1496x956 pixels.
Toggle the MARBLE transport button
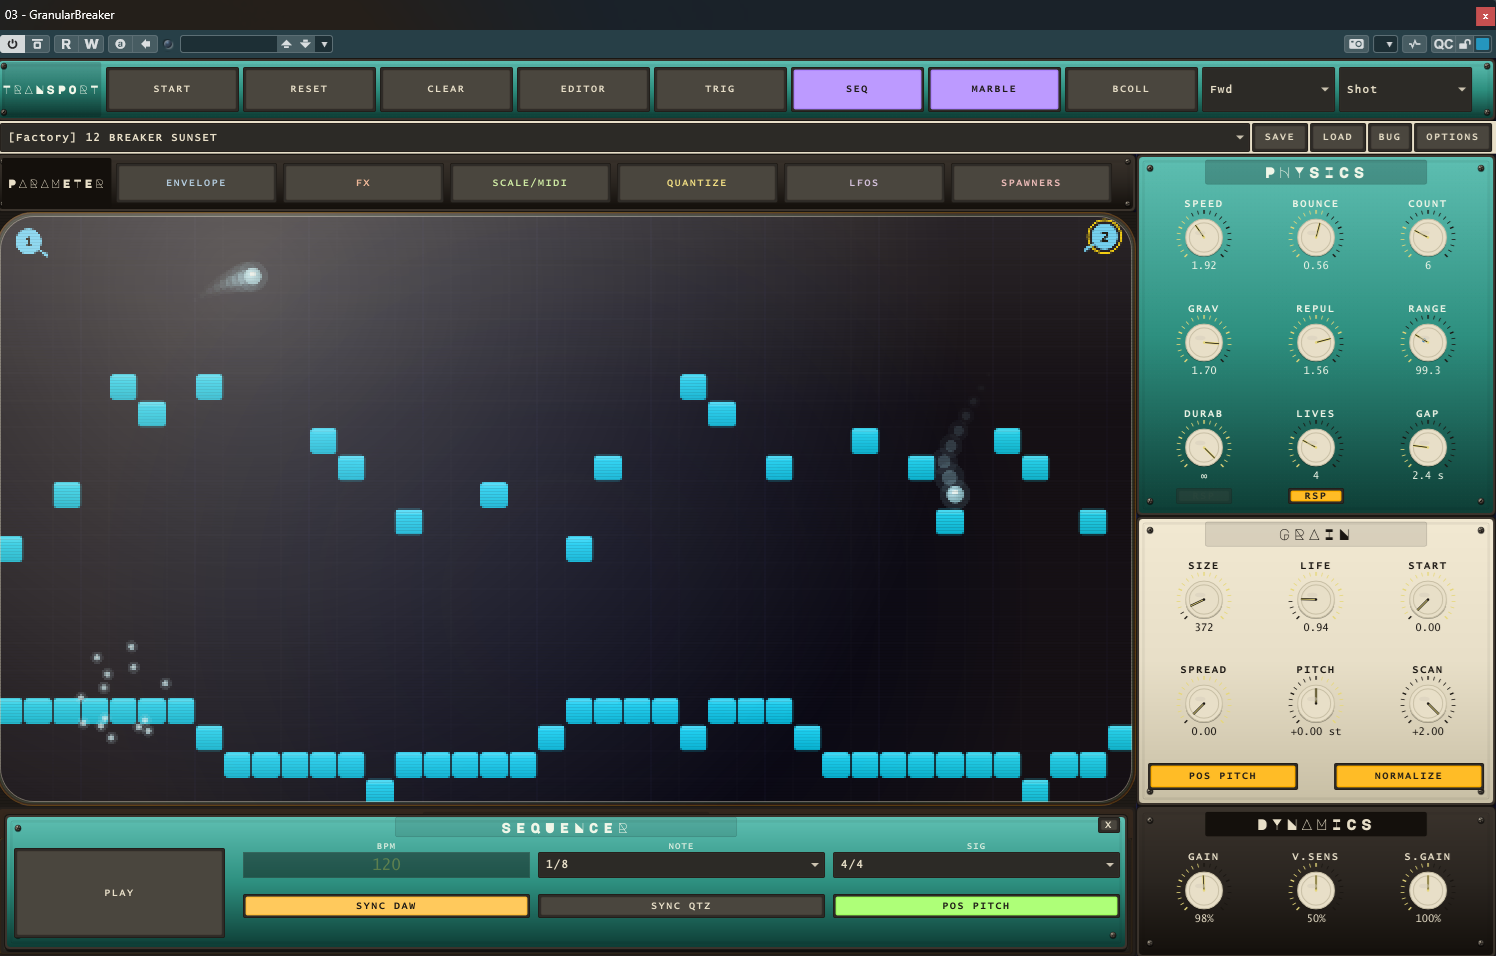tap(994, 89)
